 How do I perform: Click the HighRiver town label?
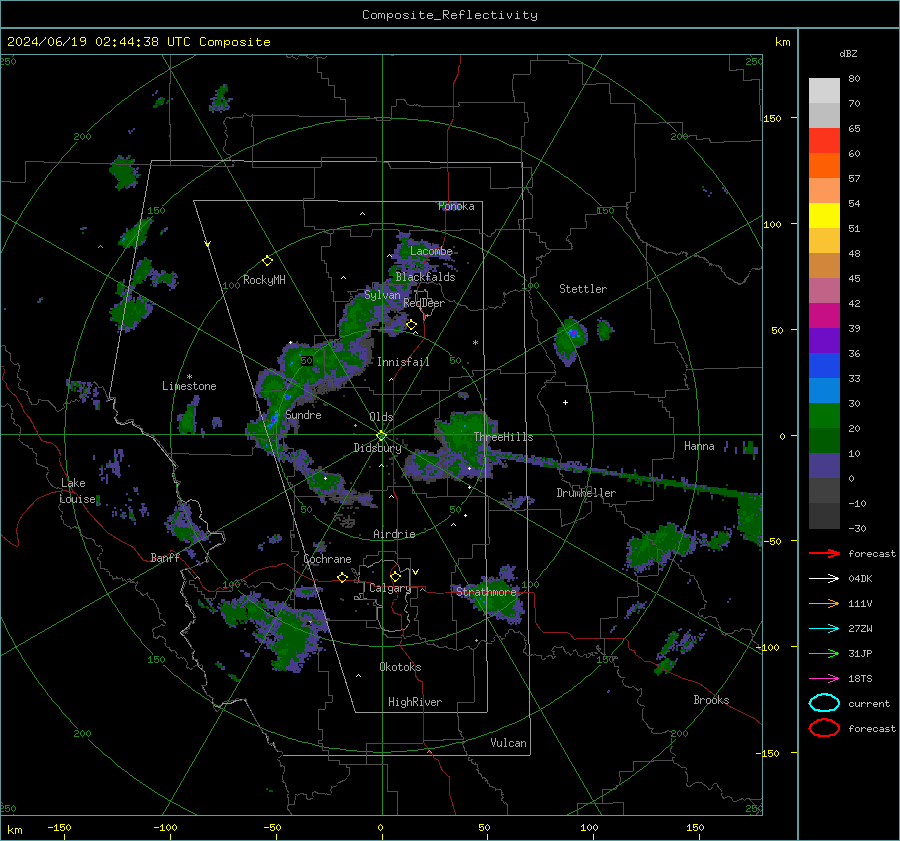coord(415,702)
